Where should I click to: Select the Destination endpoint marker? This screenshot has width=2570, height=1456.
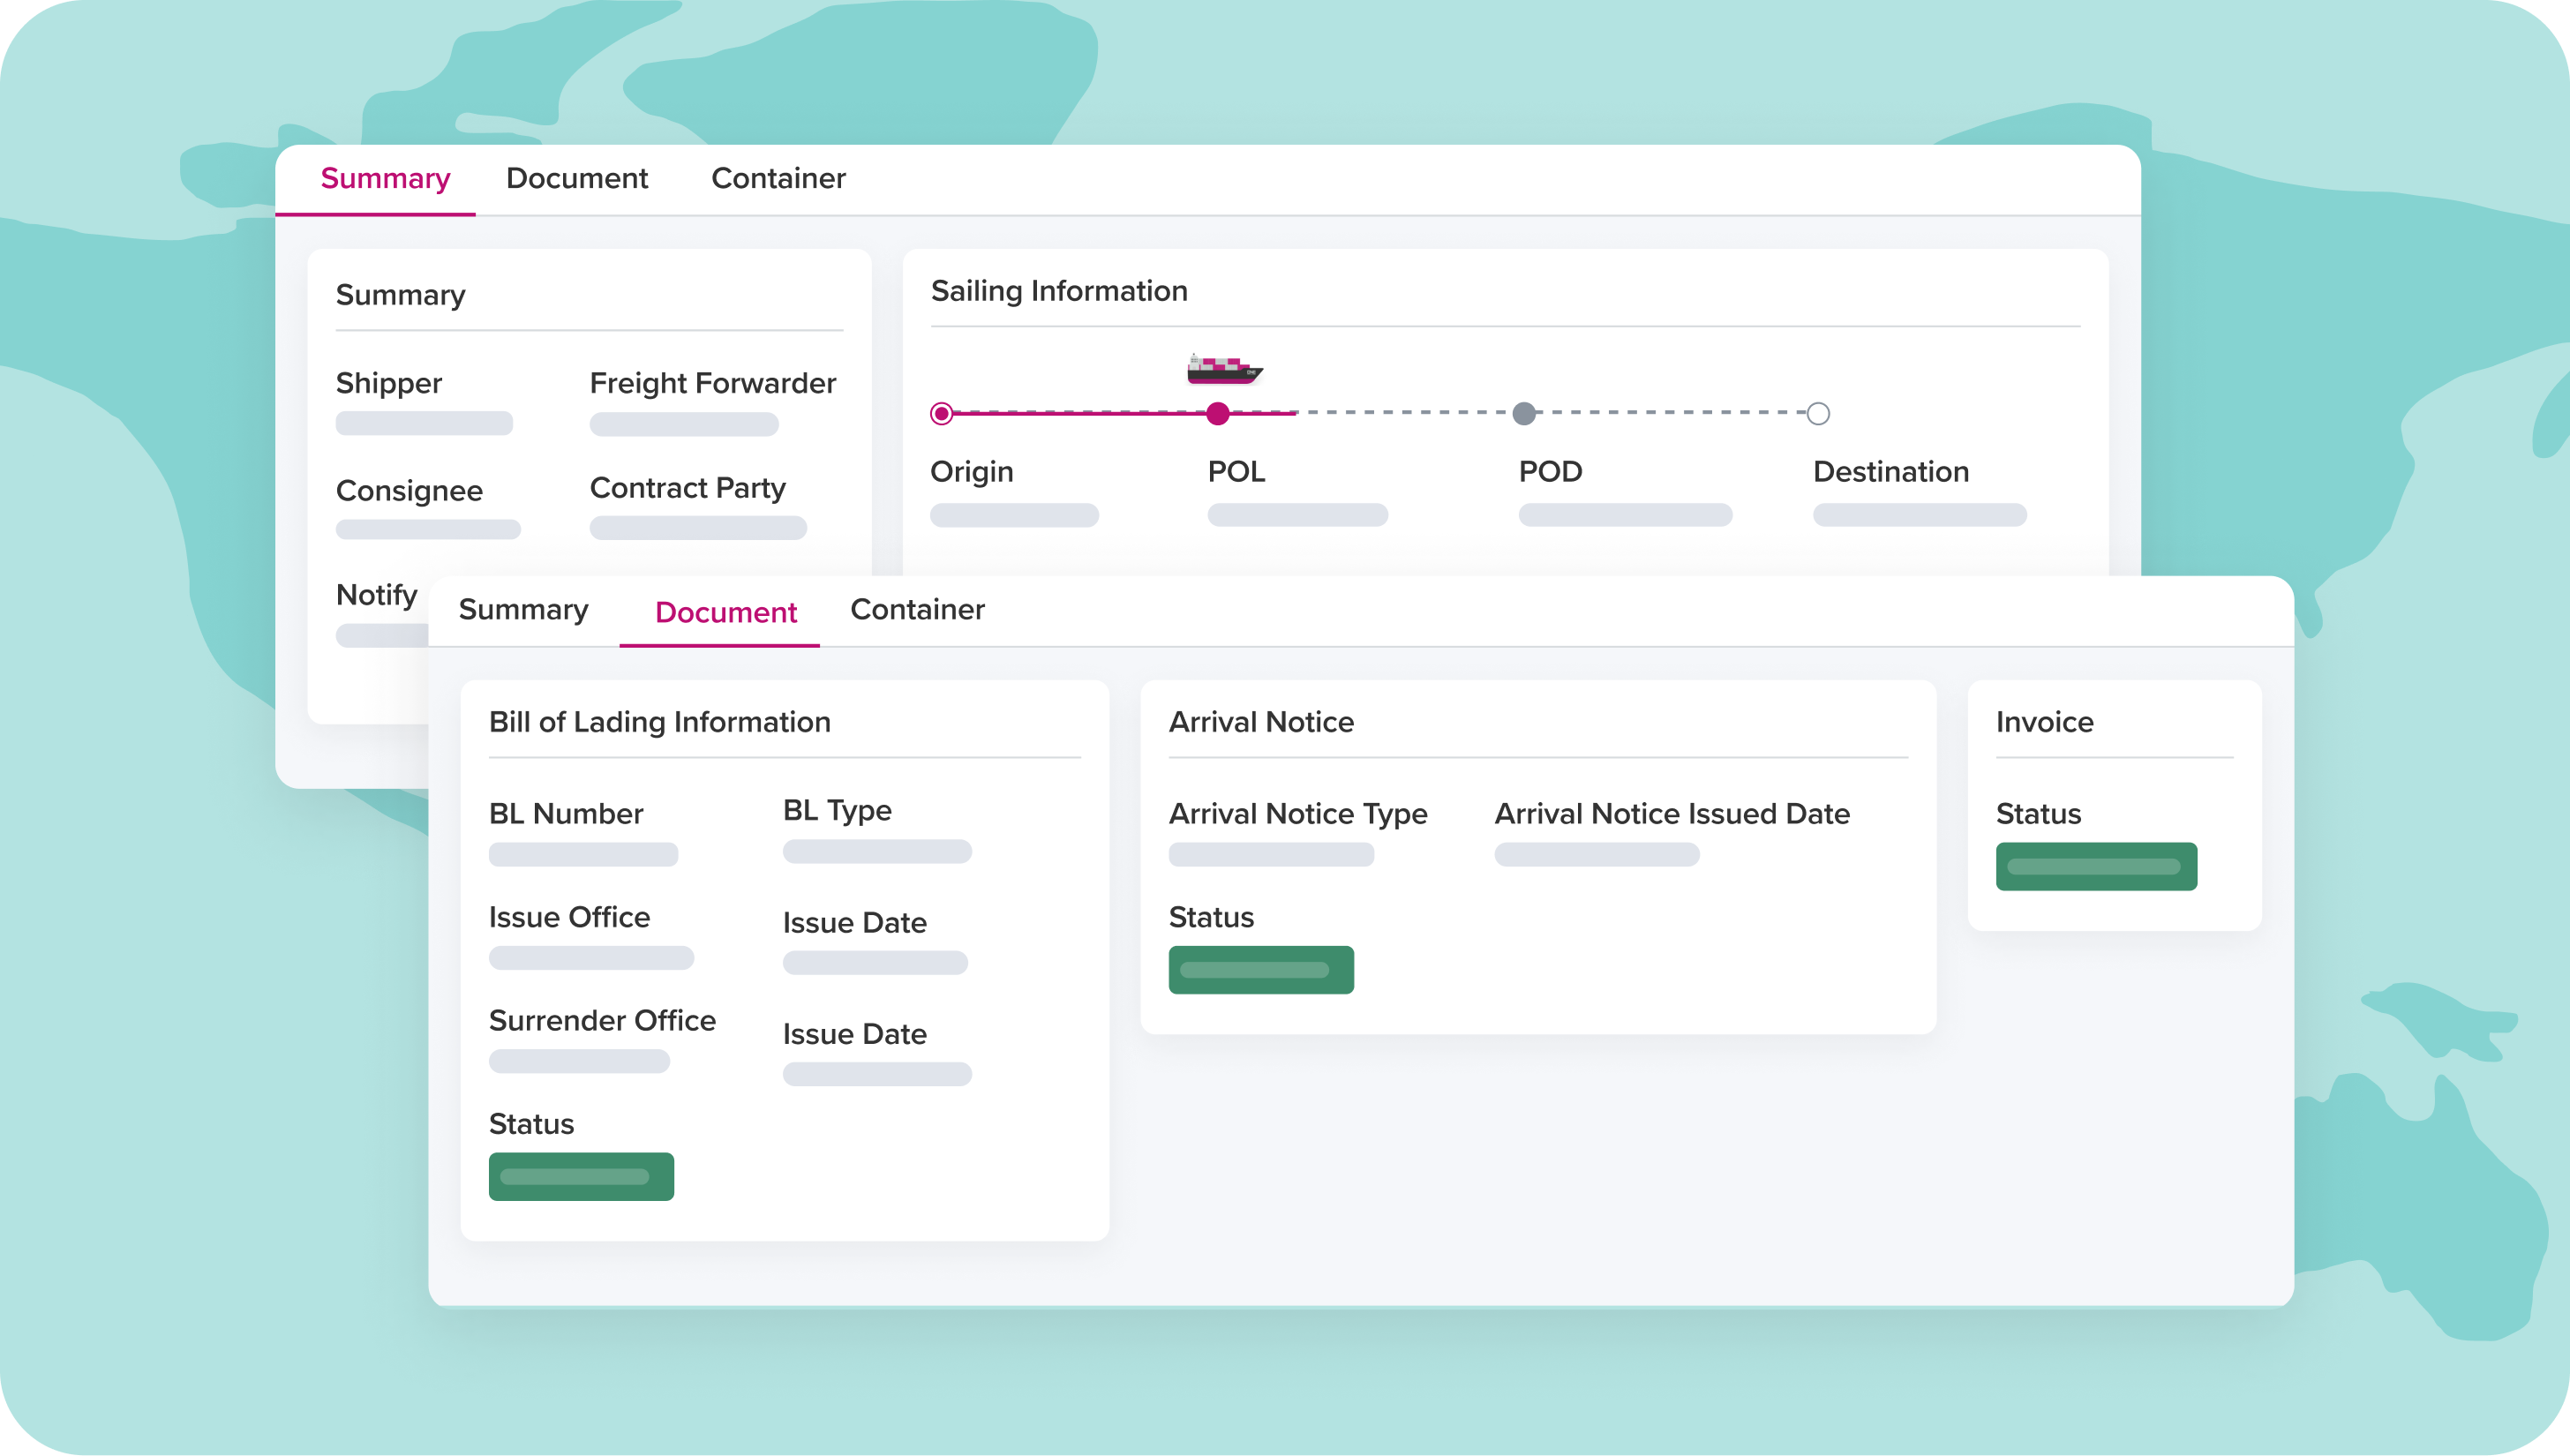click(x=1818, y=413)
